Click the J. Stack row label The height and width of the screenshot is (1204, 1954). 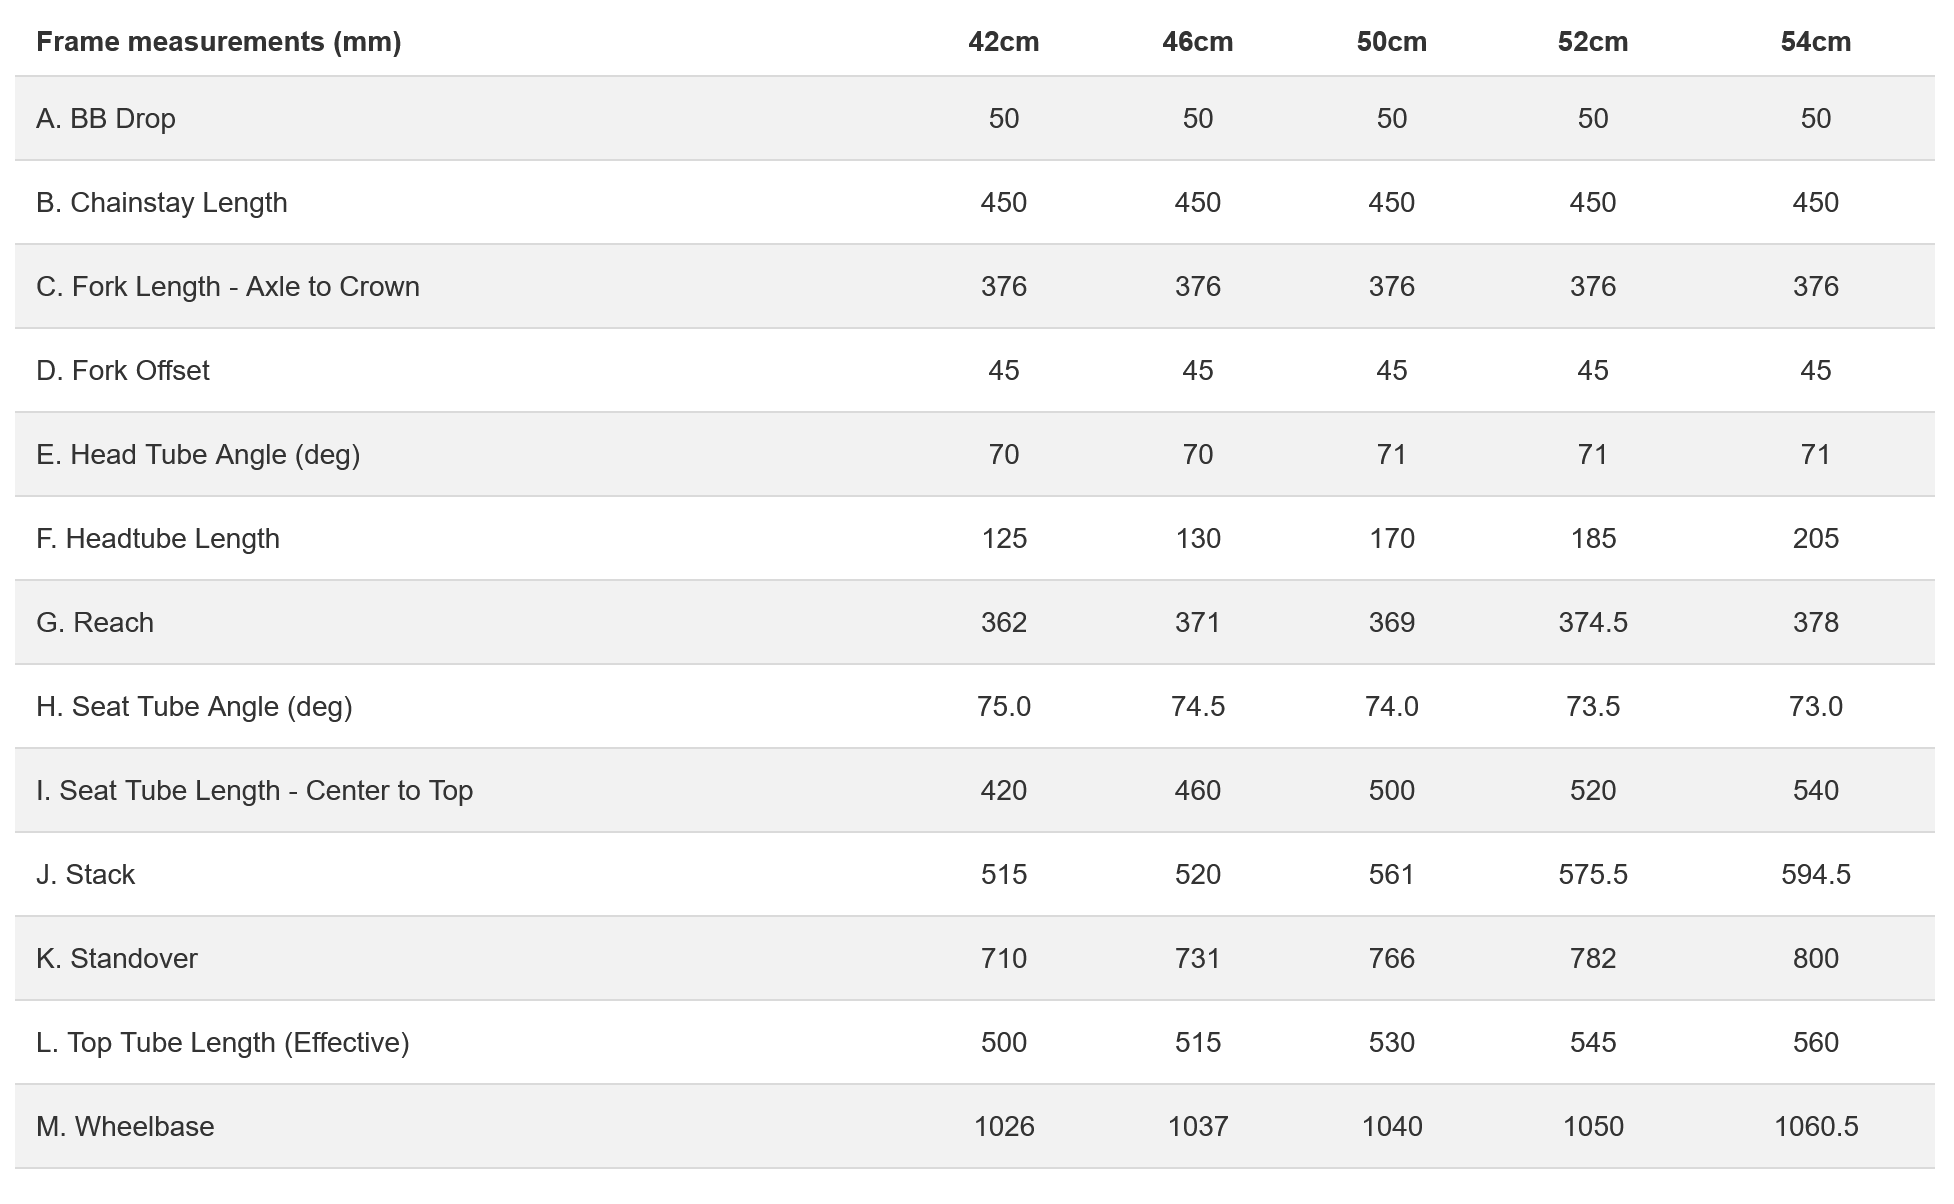point(85,875)
